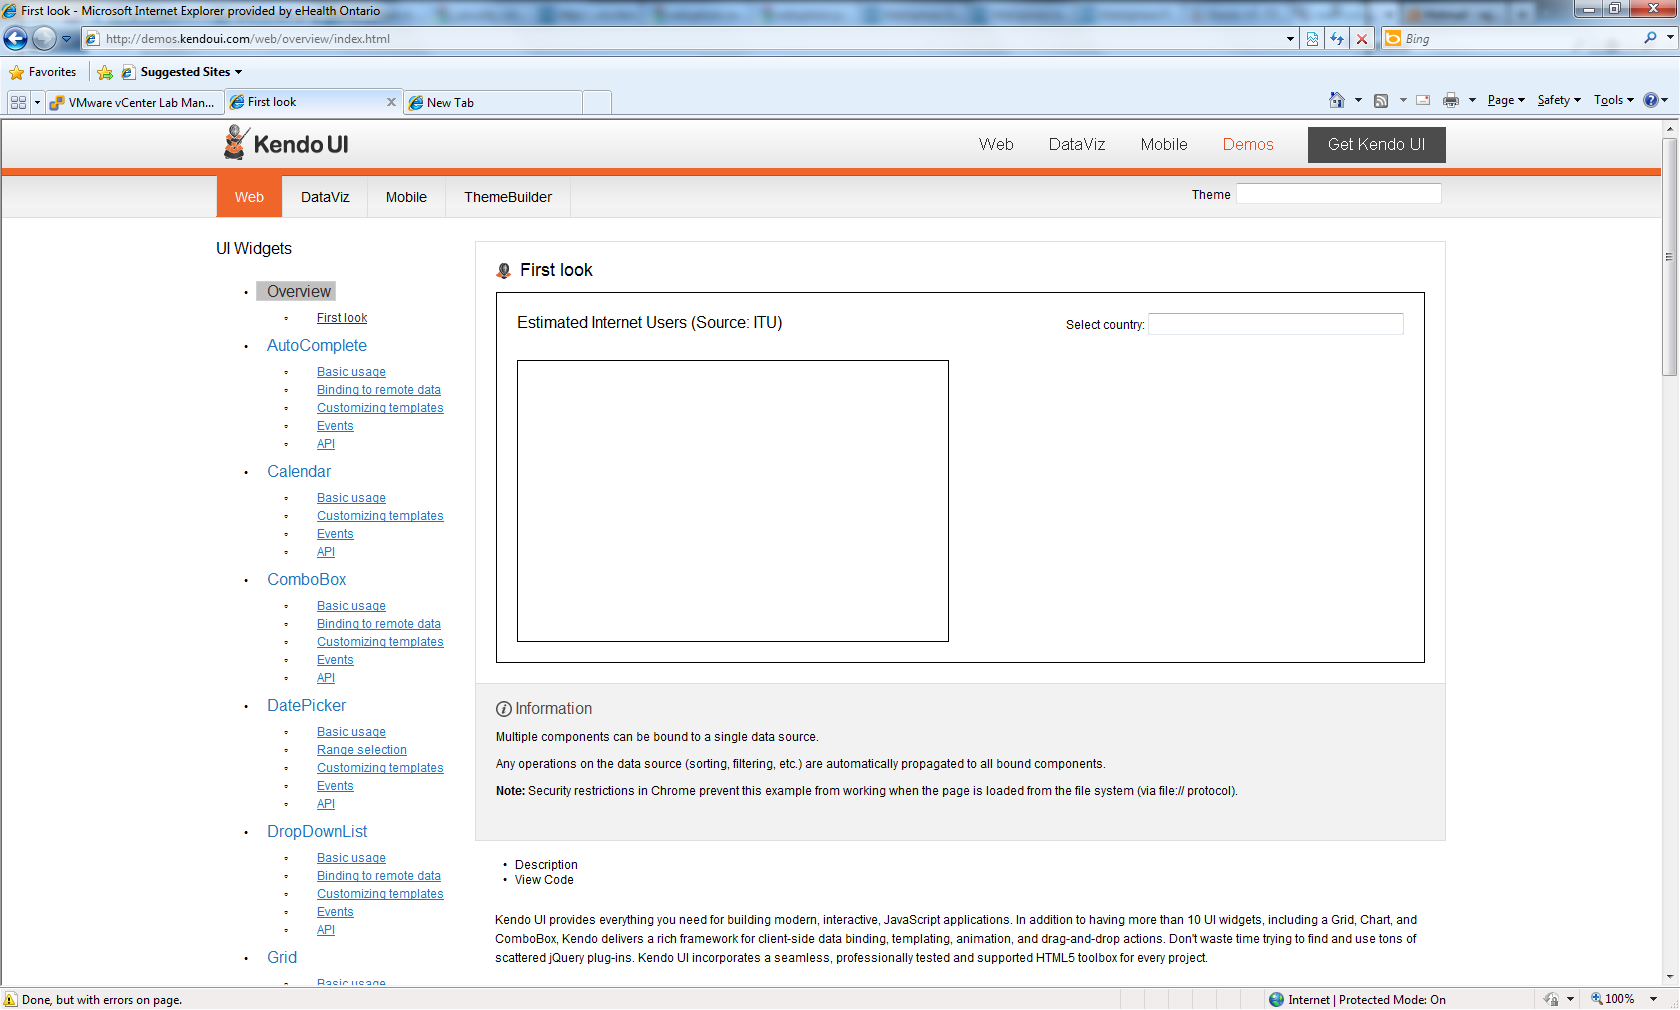Image resolution: width=1680 pixels, height=1010 pixels.
Task: Open Mobile in the top site navigation
Action: 1164,144
